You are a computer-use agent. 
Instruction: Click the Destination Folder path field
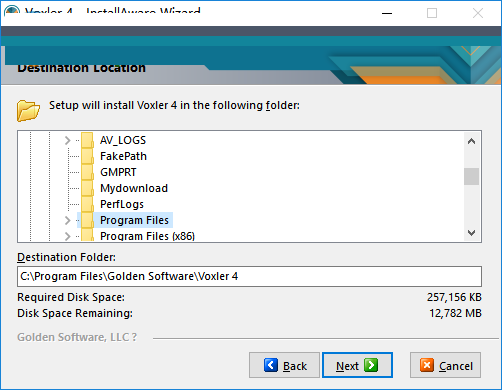(249, 276)
